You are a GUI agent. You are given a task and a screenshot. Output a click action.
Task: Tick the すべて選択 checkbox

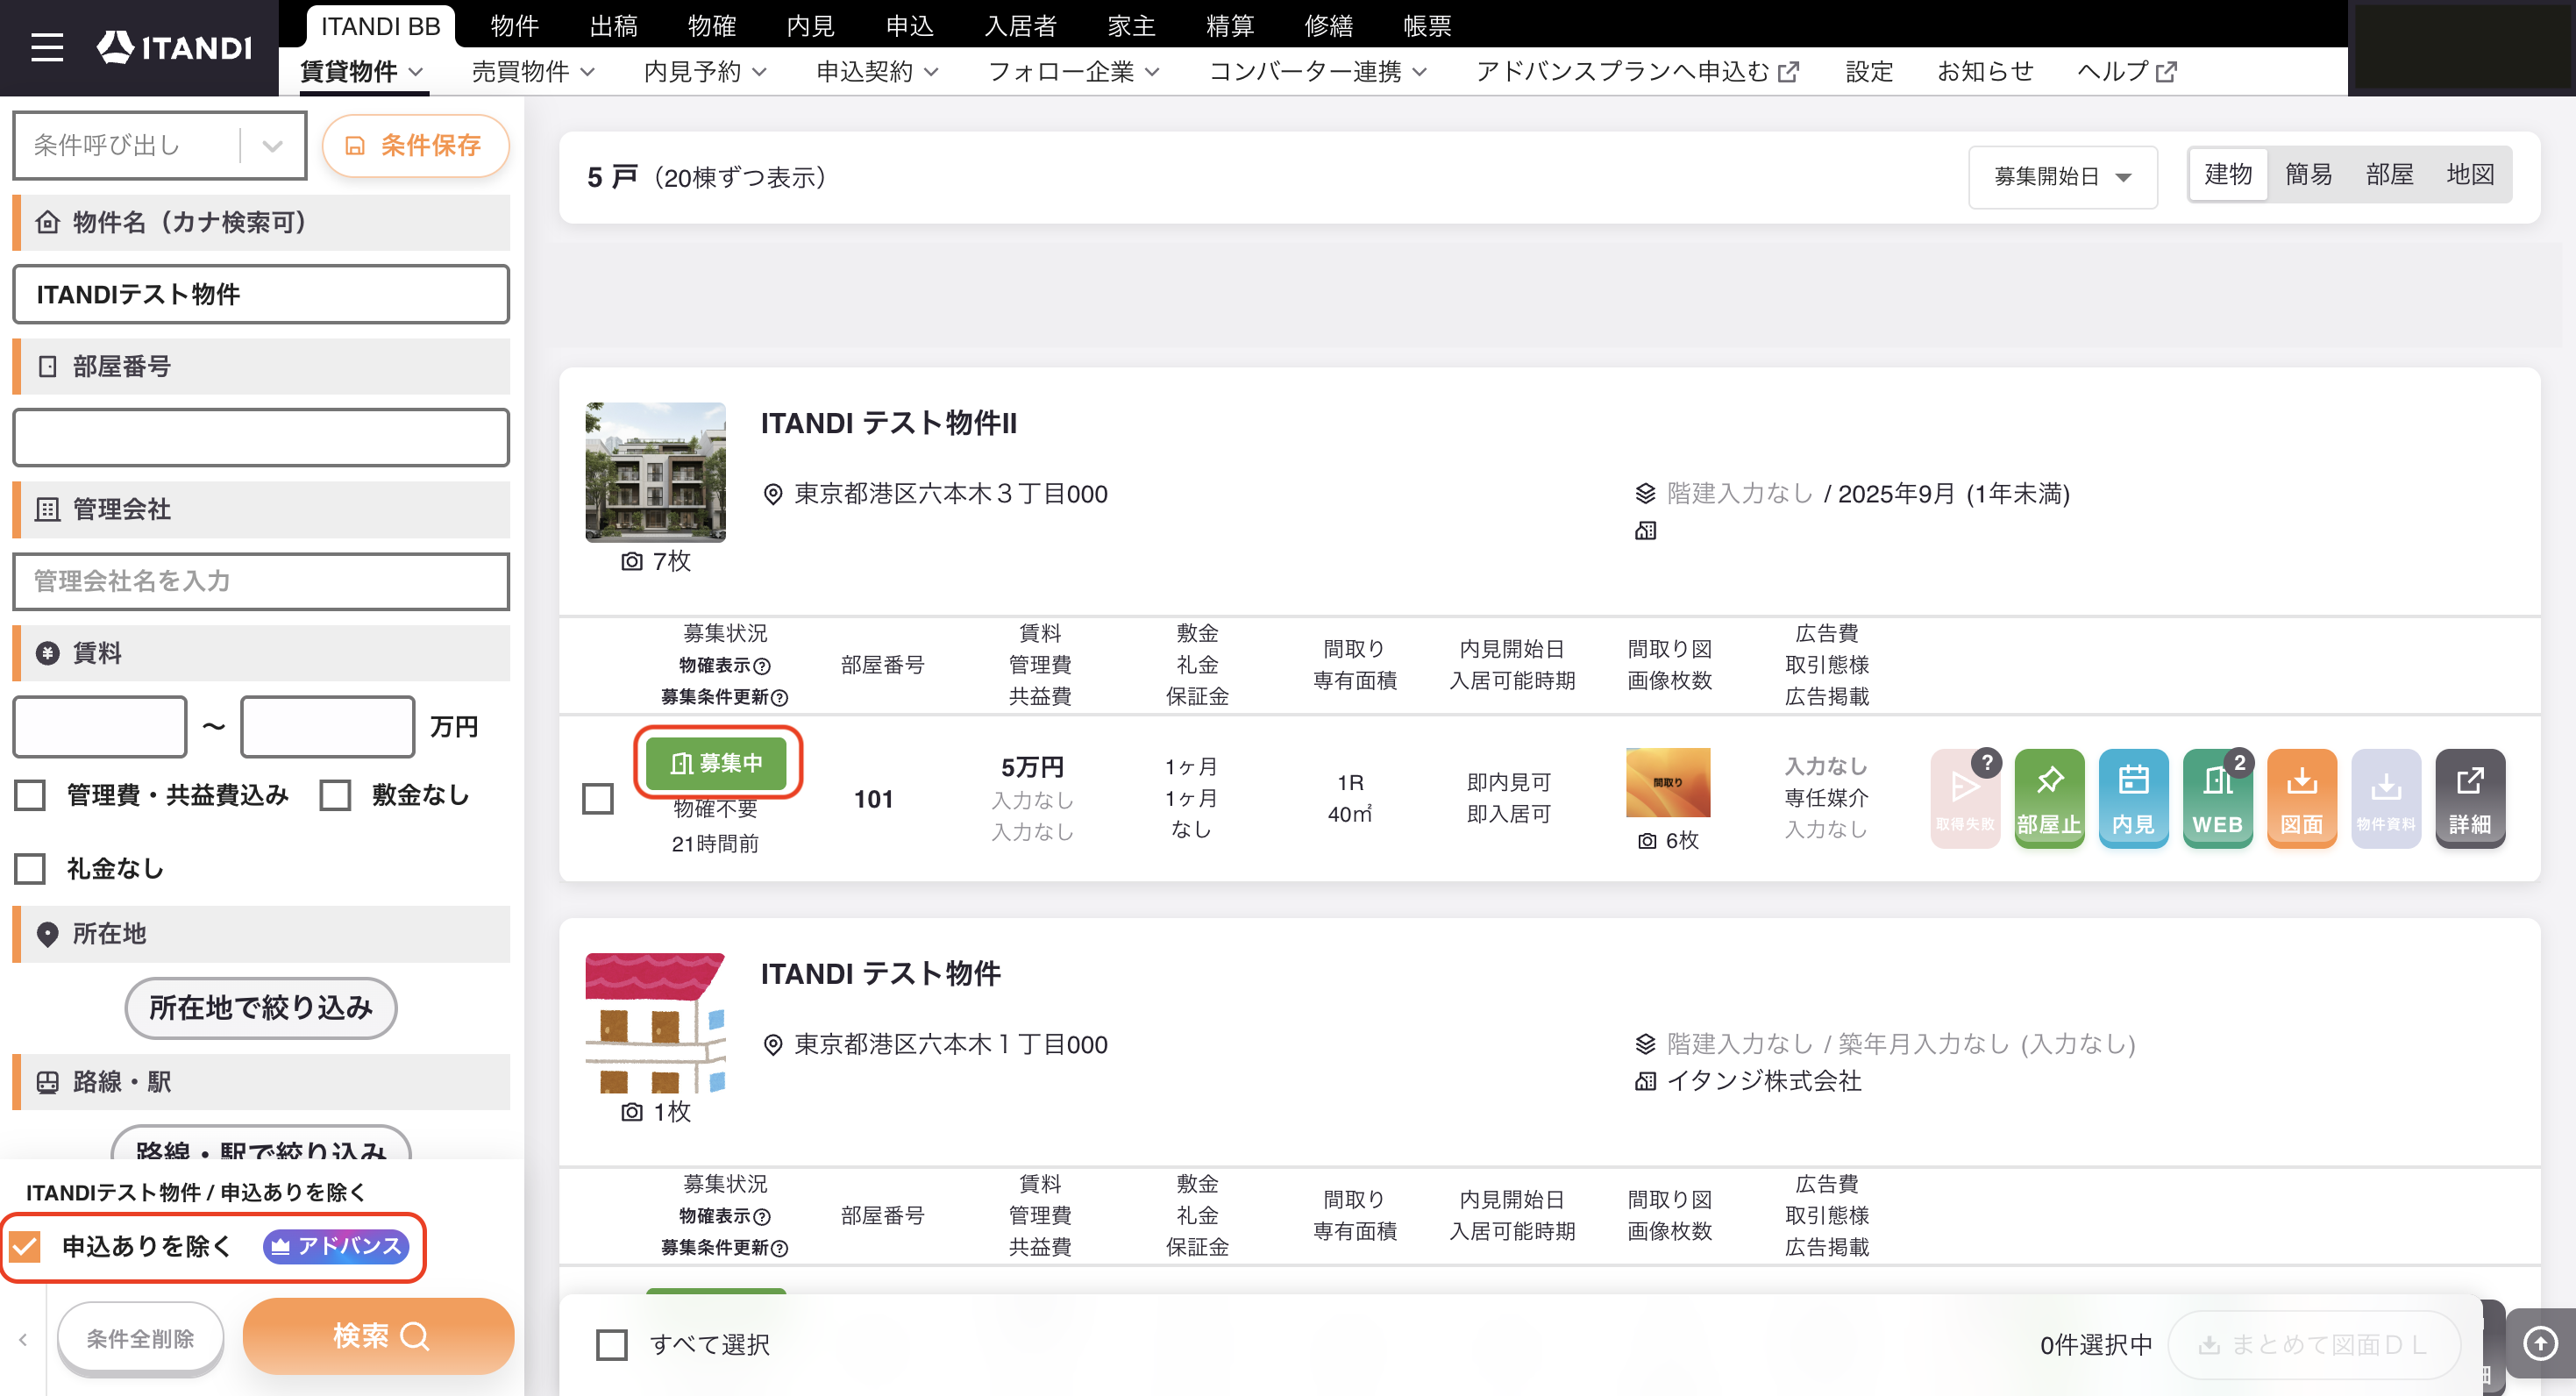click(611, 1345)
